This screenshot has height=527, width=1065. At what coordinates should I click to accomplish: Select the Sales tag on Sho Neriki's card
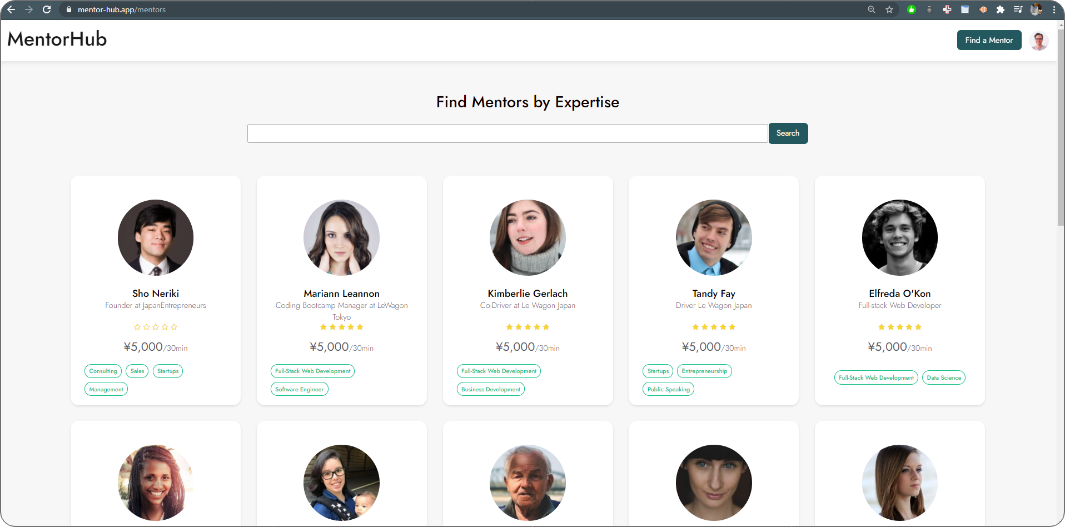point(137,371)
